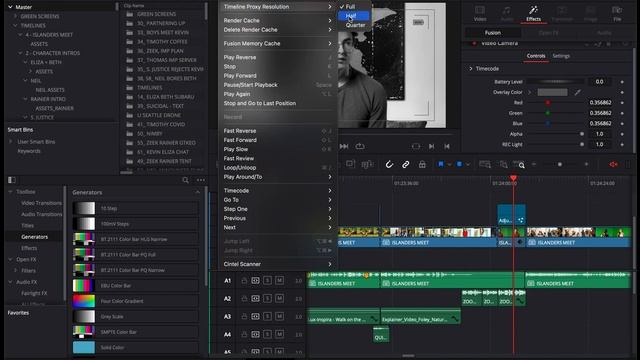Viewport: 640px width, 360px height.
Task: Open the Effects wand tab in Inspector
Action: pos(533,10)
